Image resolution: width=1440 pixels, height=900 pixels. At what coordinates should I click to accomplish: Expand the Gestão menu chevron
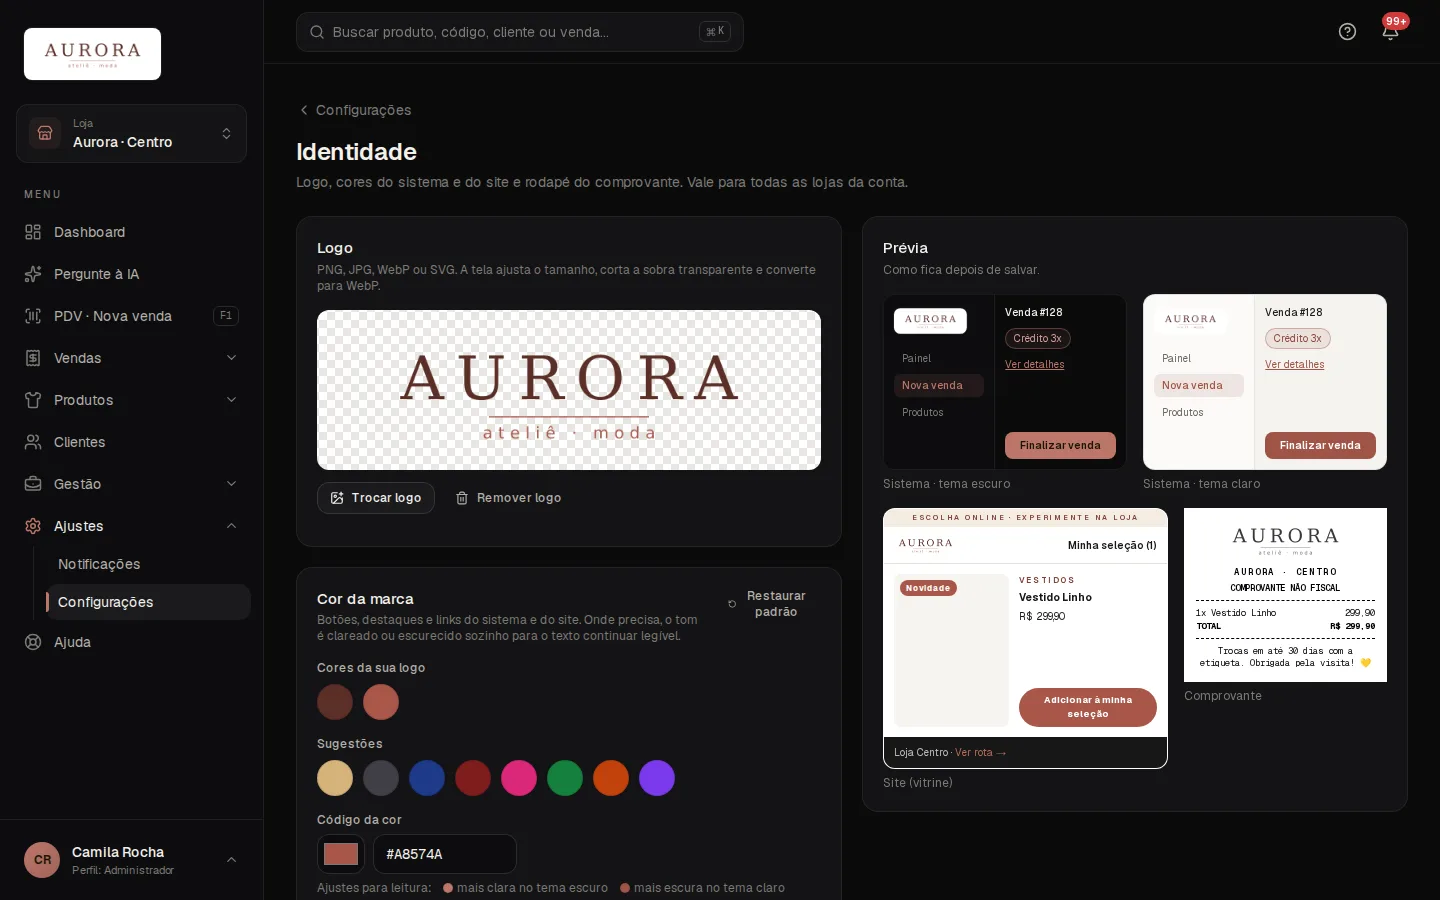(232, 484)
